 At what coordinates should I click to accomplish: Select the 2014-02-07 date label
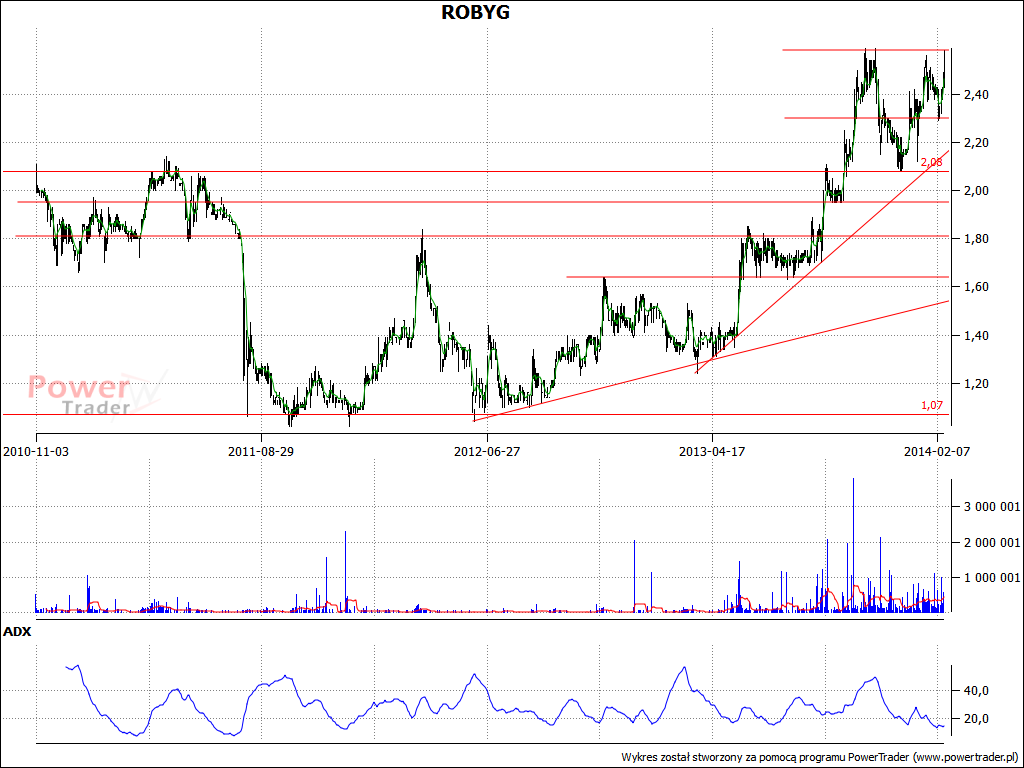point(938,451)
